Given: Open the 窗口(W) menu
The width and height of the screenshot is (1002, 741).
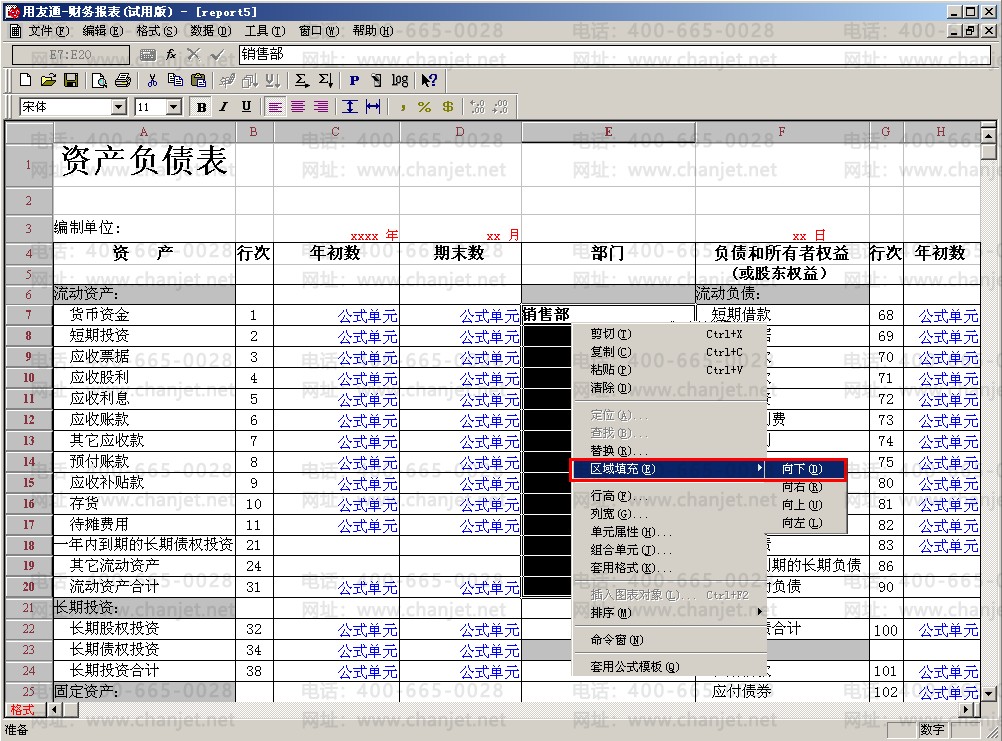Looking at the screenshot, I should (x=319, y=31).
